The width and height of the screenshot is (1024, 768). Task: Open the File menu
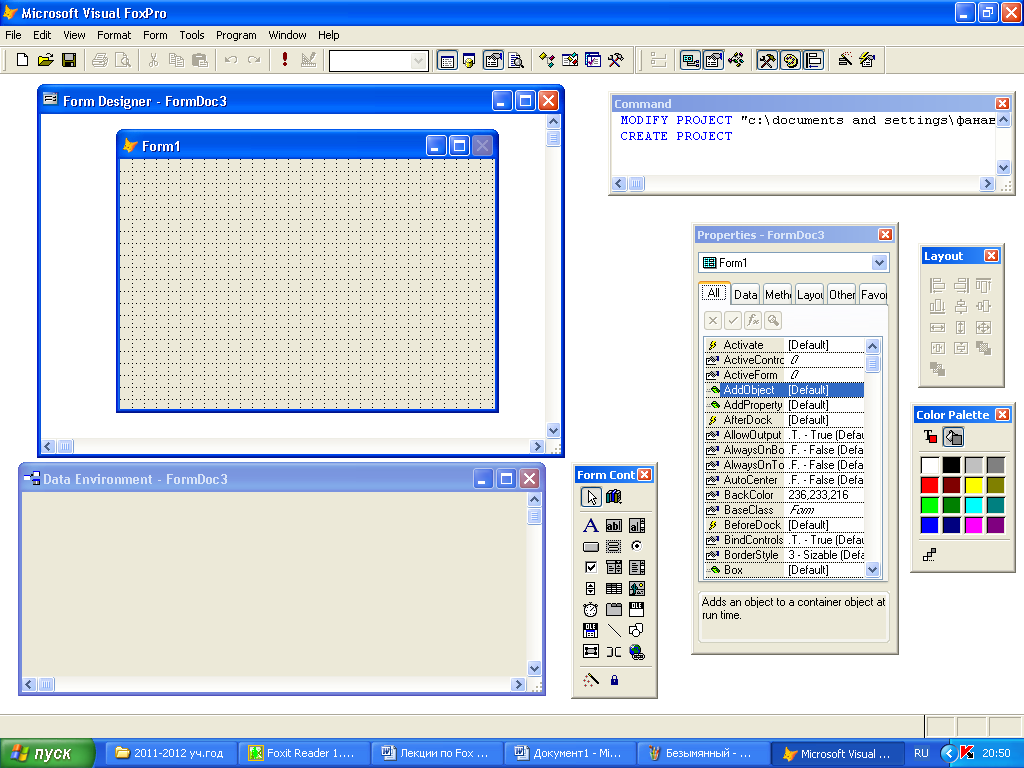(13, 35)
